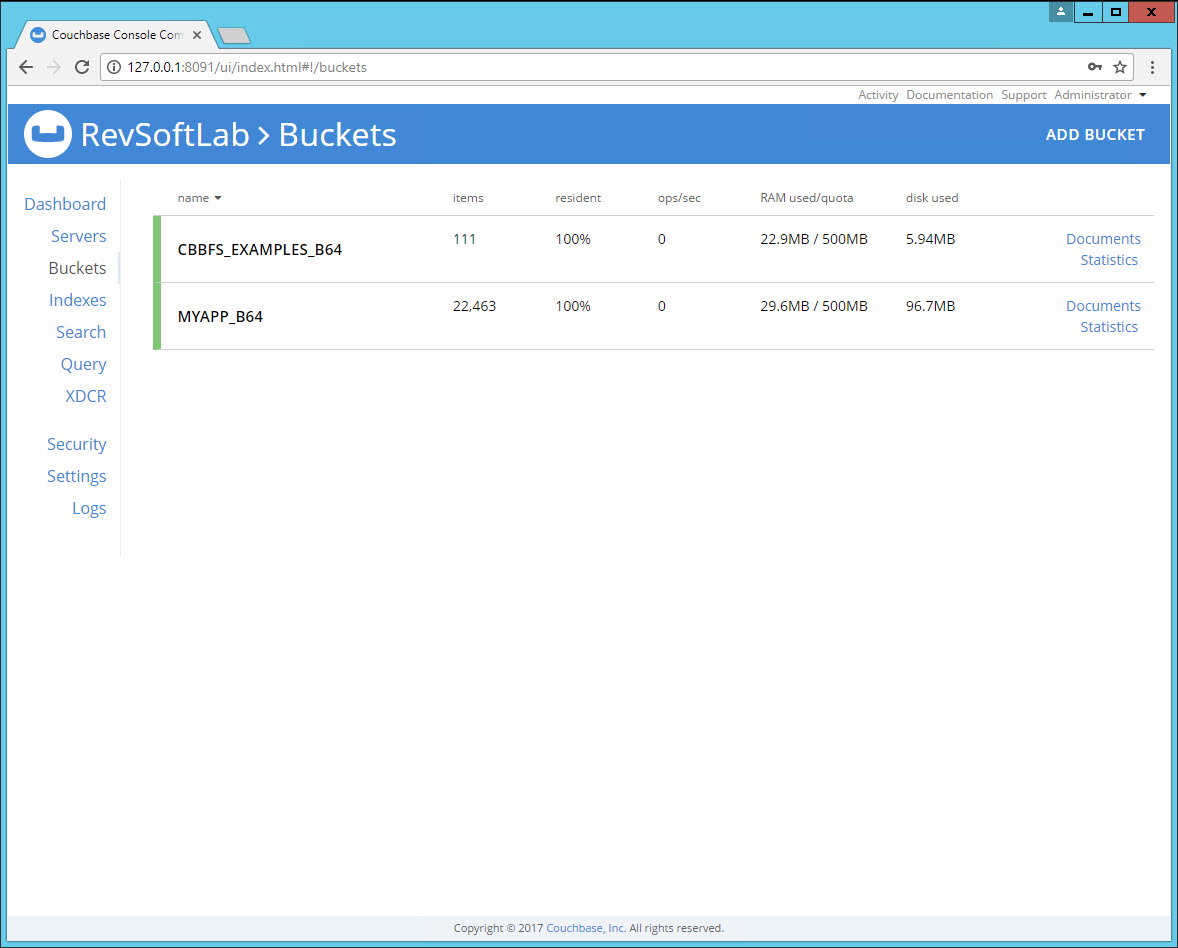
Task: Open Security in the sidebar
Action: point(77,444)
